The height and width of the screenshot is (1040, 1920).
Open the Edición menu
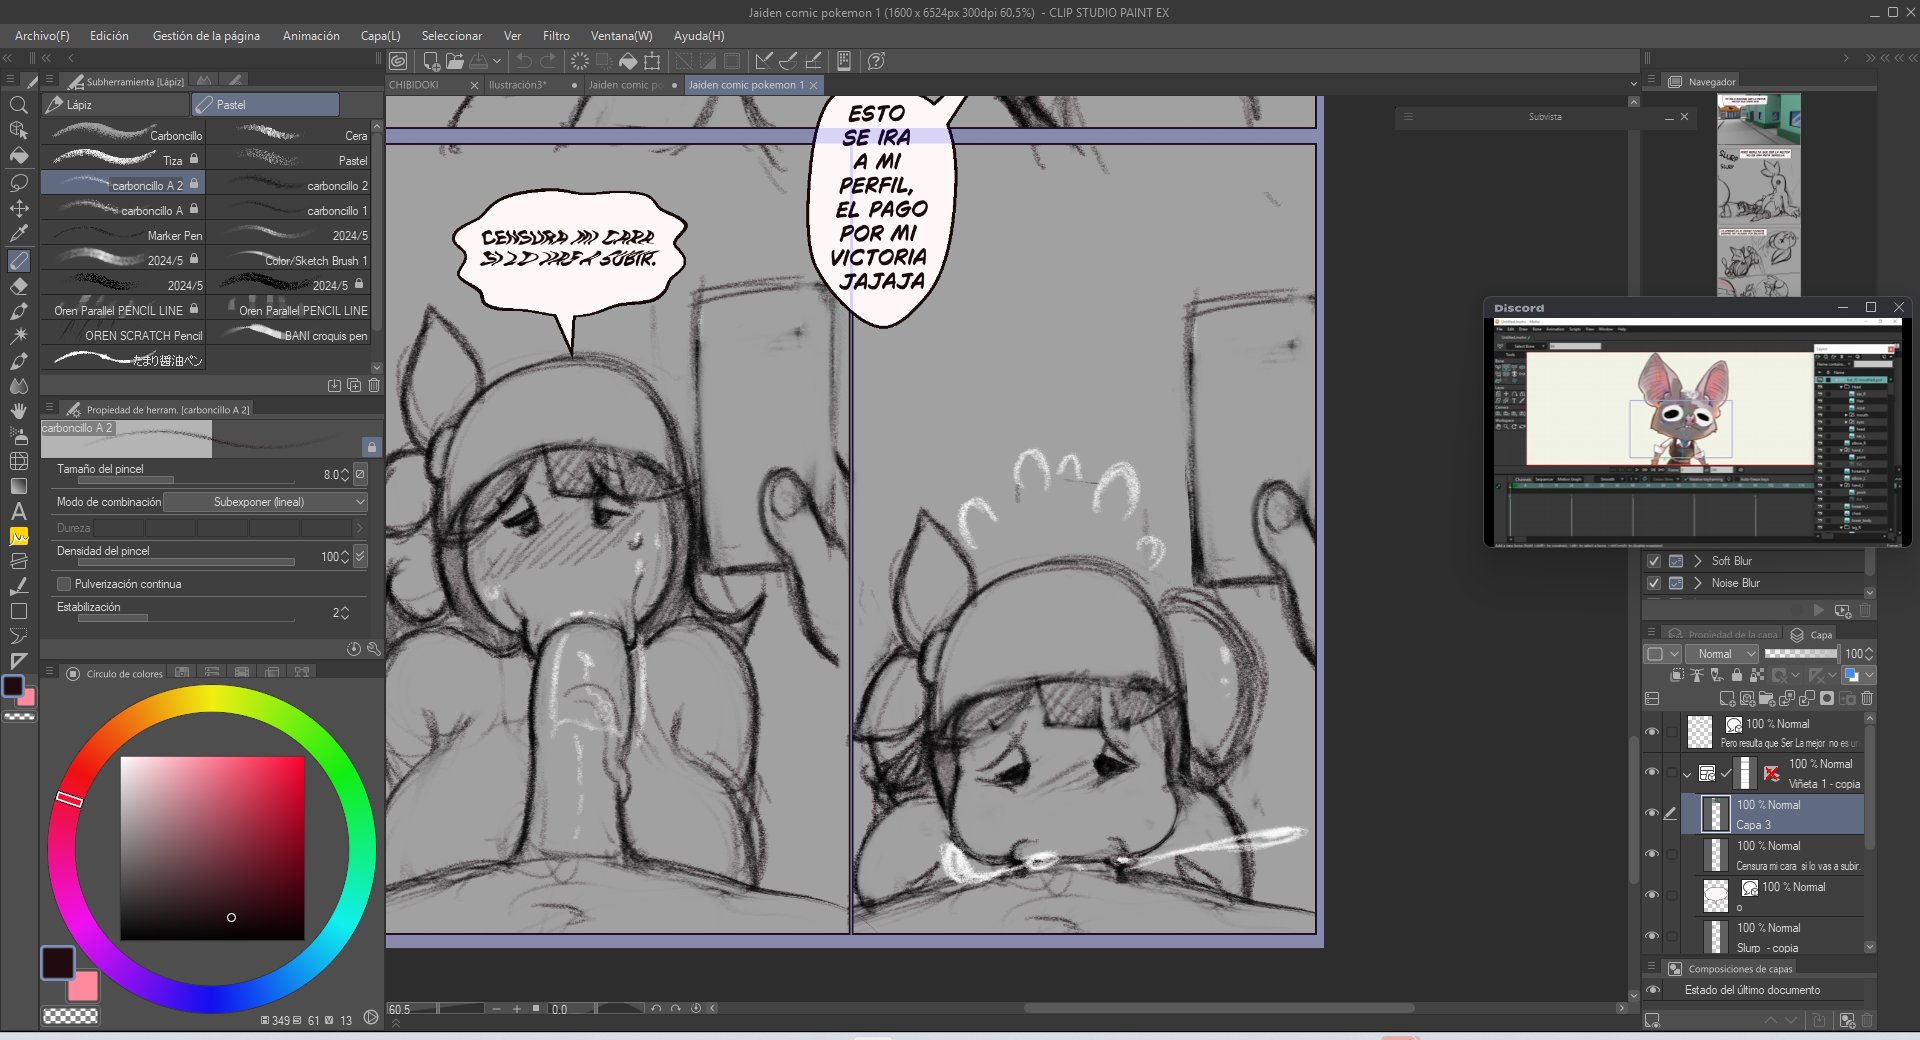(x=109, y=36)
